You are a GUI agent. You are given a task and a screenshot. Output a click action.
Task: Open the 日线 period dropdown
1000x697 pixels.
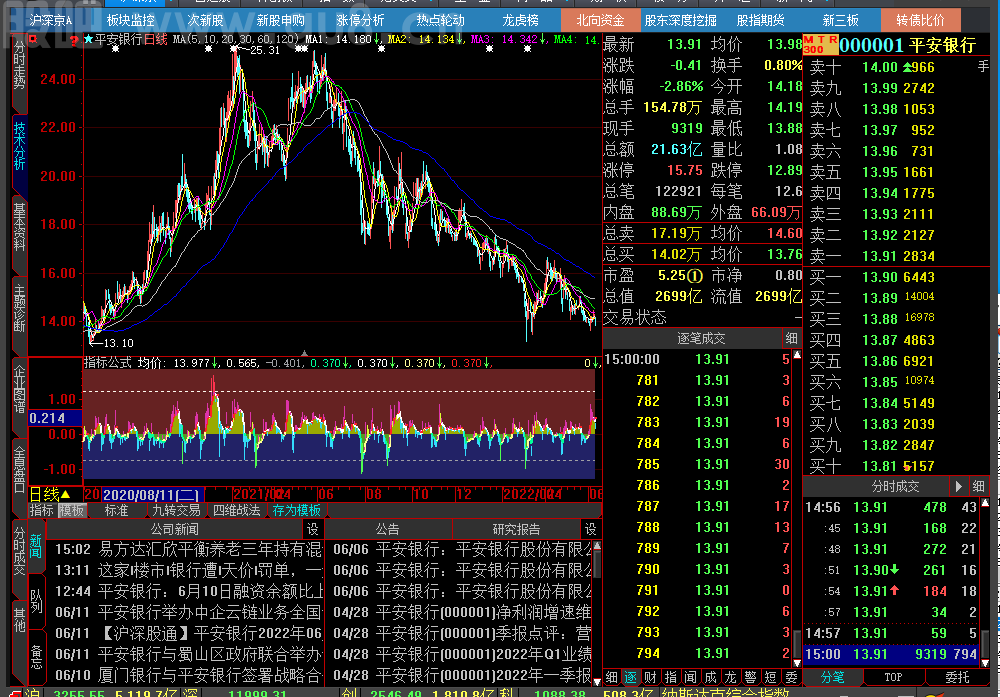(x=50, y=494)
